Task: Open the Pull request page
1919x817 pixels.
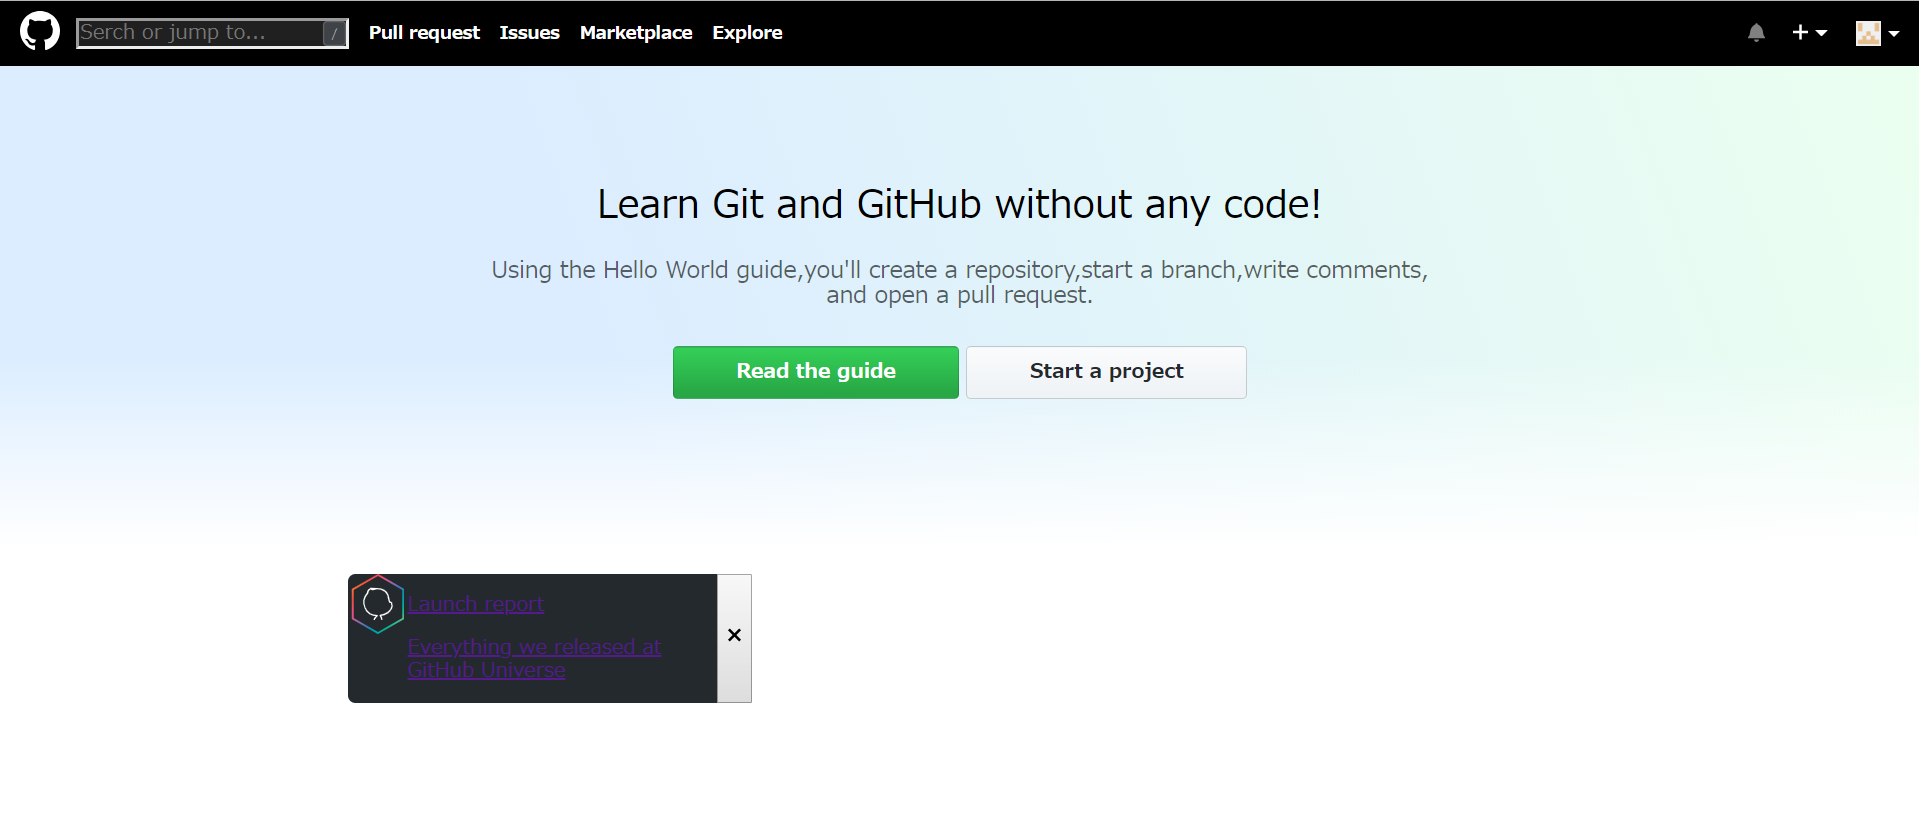Action: pos(424,33)
